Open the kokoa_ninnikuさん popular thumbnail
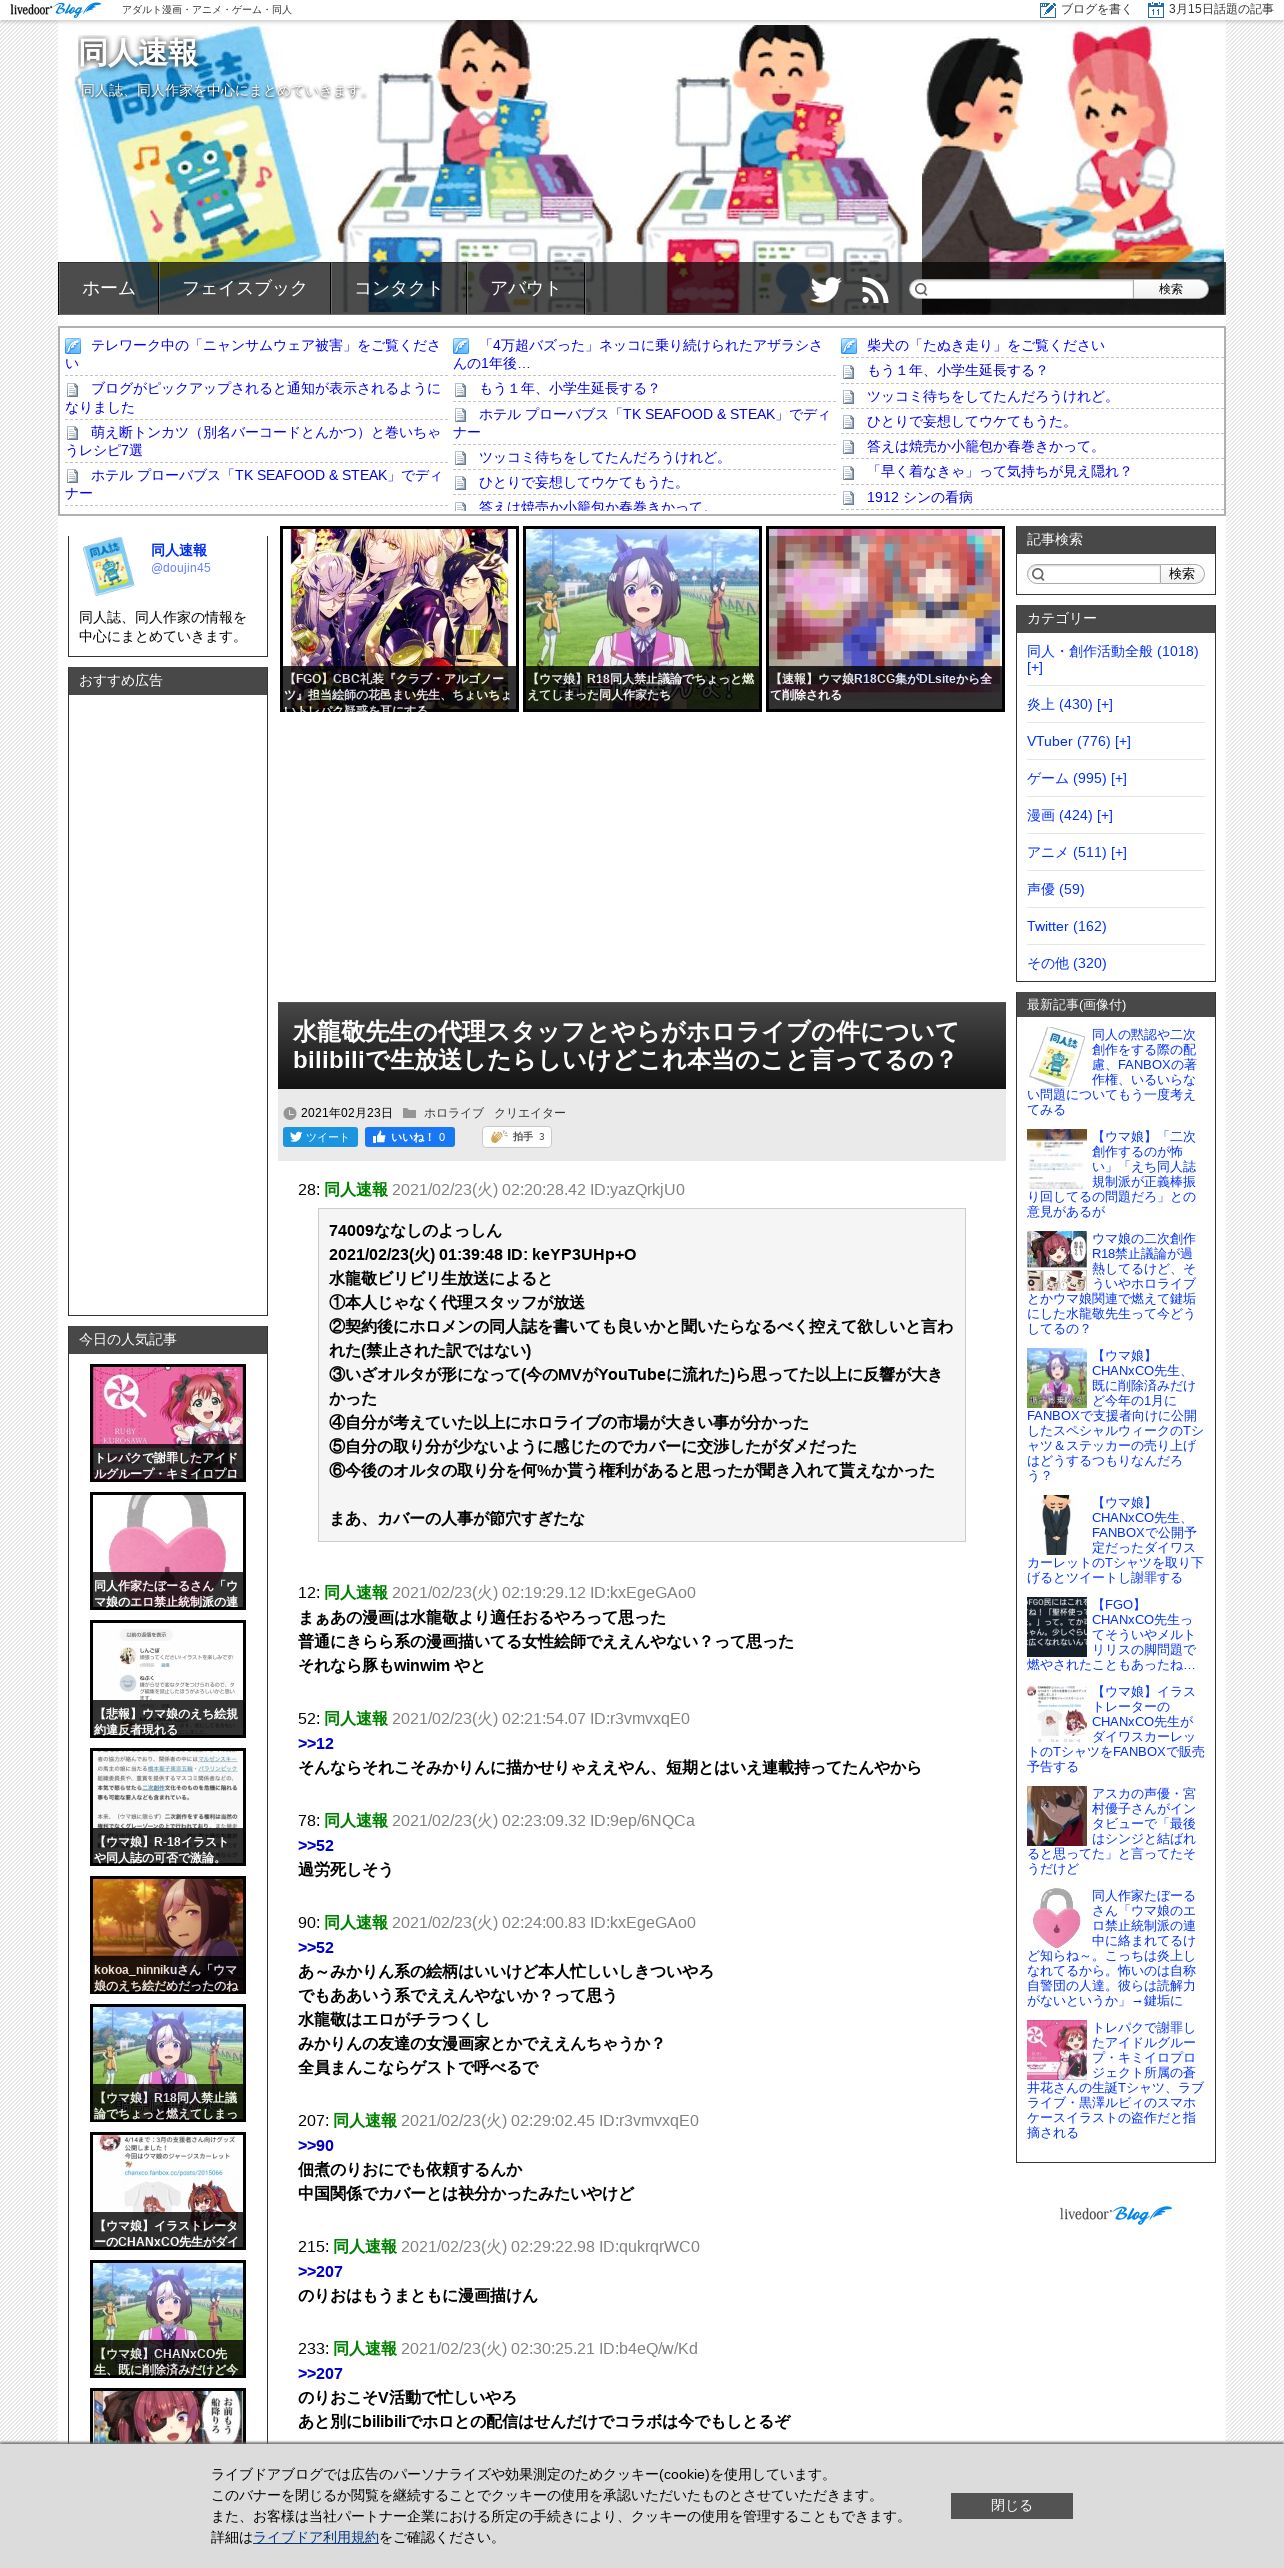 tap(168, 1935)
